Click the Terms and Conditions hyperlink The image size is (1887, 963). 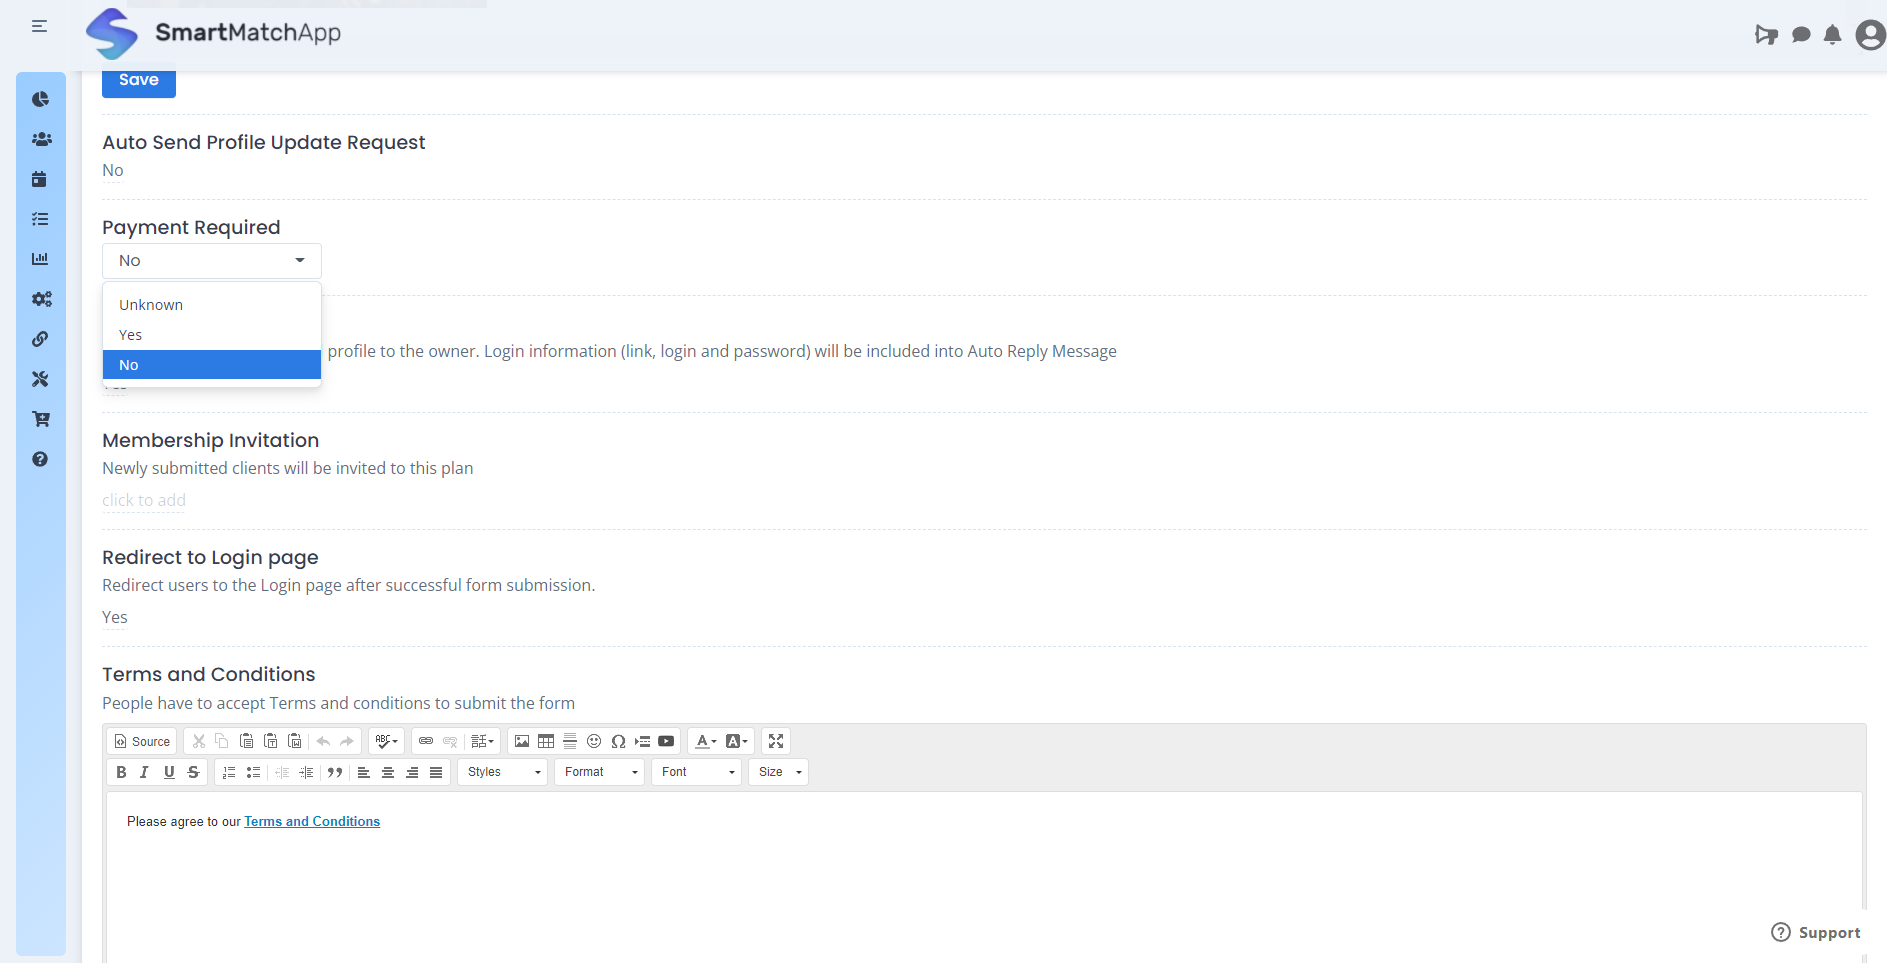[x=312, y=822]
